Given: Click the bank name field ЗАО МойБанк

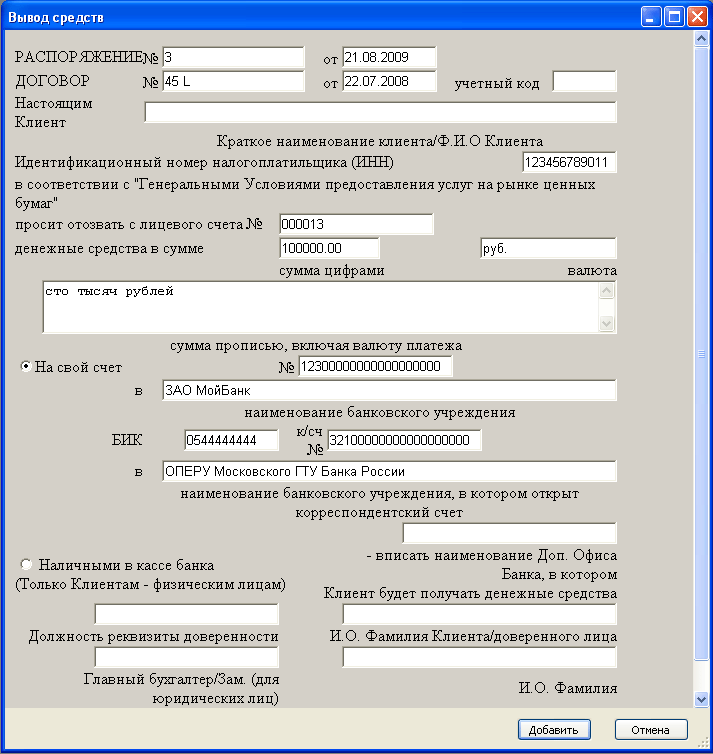Looking at the screenshot, I should [x=389, y=390].
